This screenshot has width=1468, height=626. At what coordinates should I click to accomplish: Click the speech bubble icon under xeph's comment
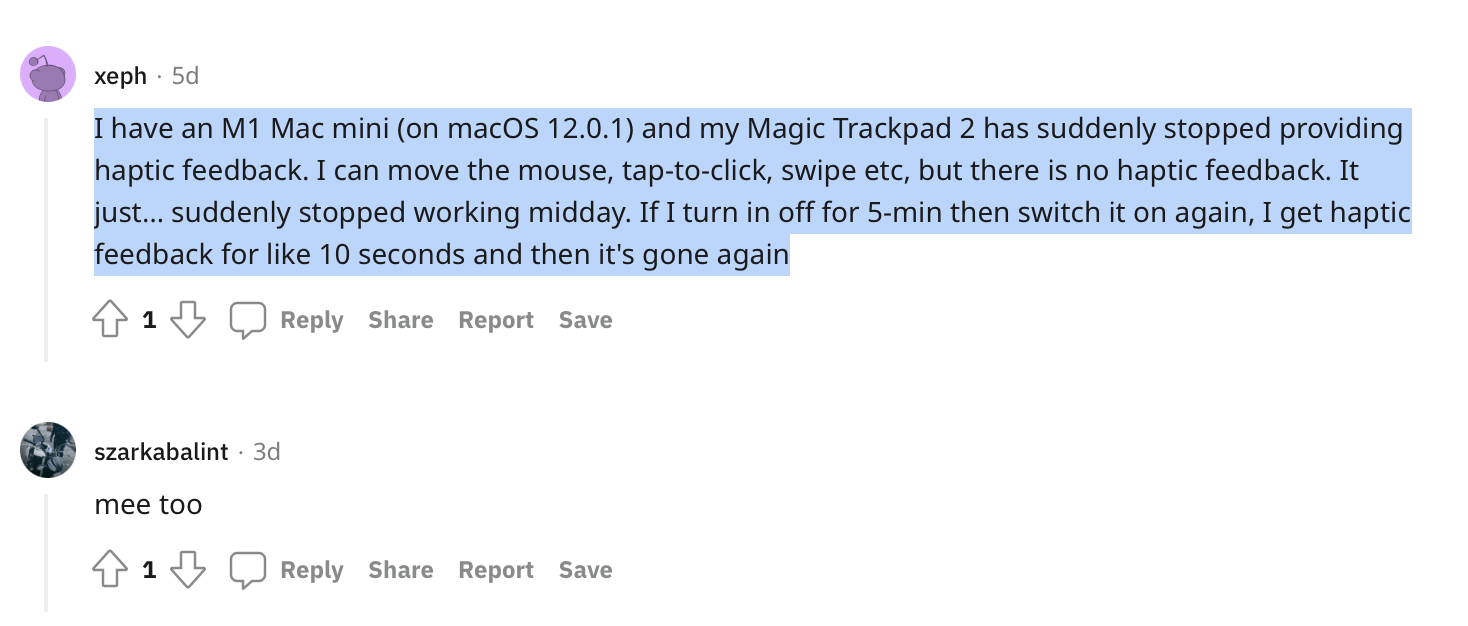point(248,320)
